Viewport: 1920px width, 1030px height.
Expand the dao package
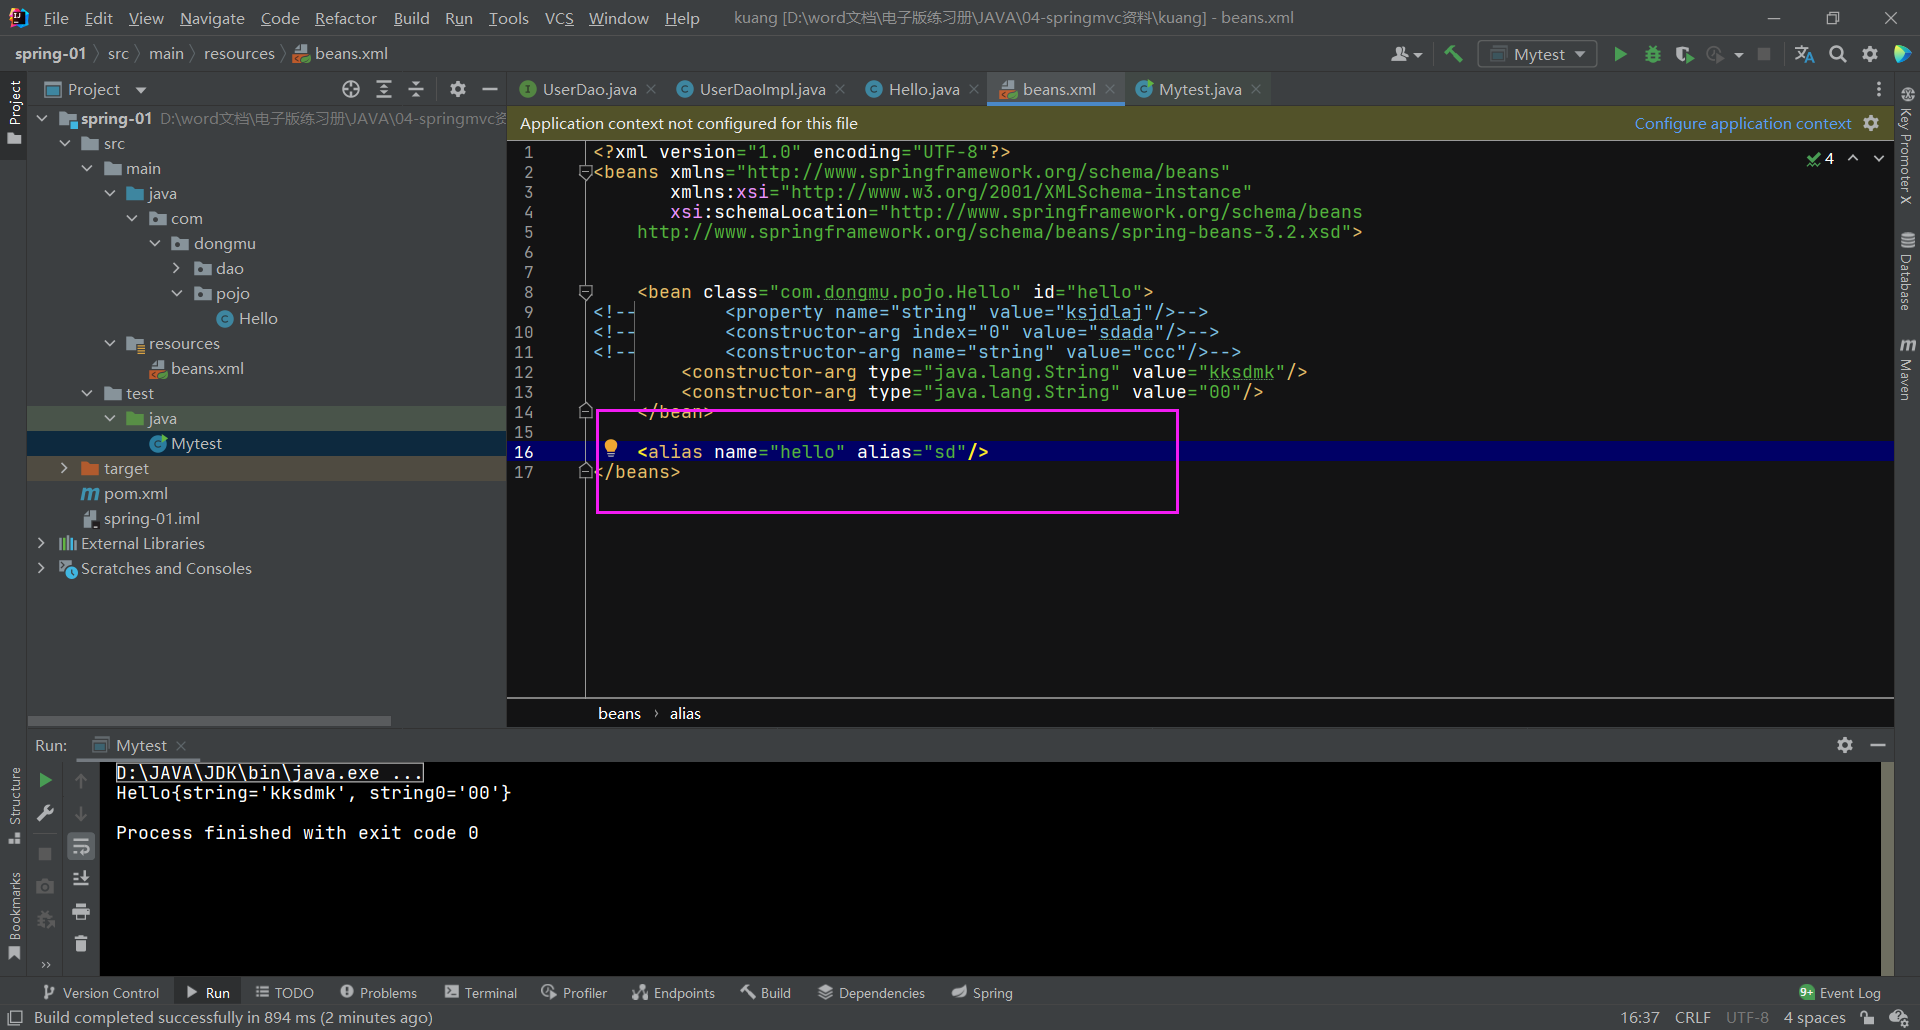pos(177,268)
